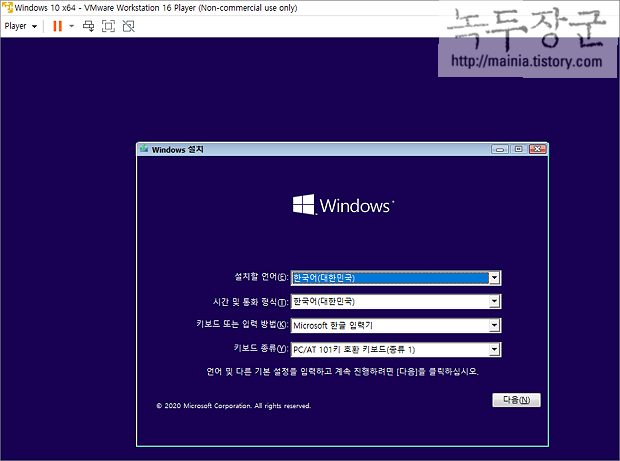Open the 시간 및 통화 형식 dropdown
Screen dimensions: 620x461
(396, 302)
